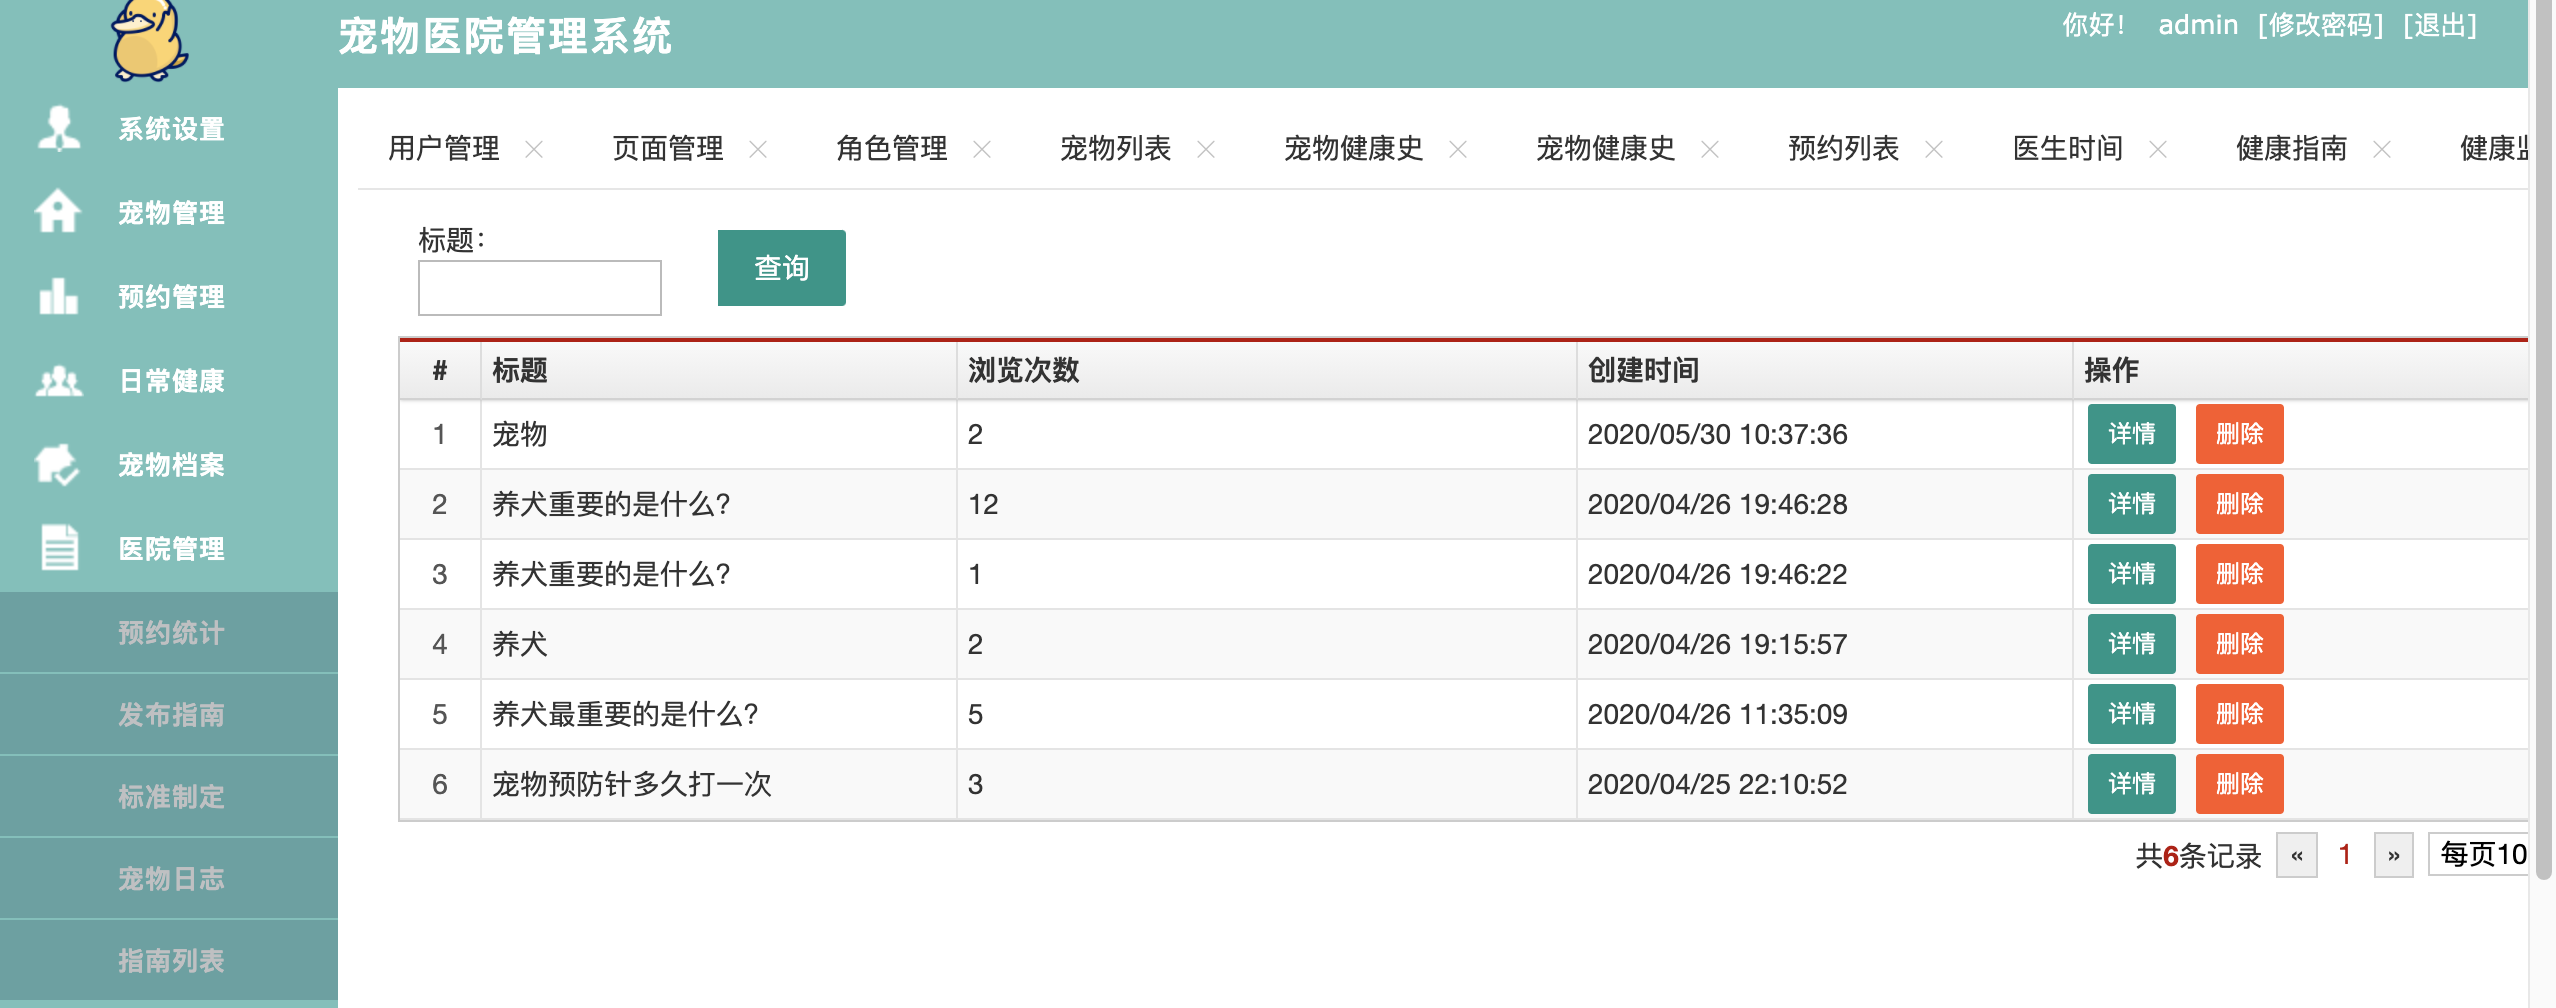Click the 医院管理 document icon
Viewport: 2556px width, 1008px height.
click(59, 547)
